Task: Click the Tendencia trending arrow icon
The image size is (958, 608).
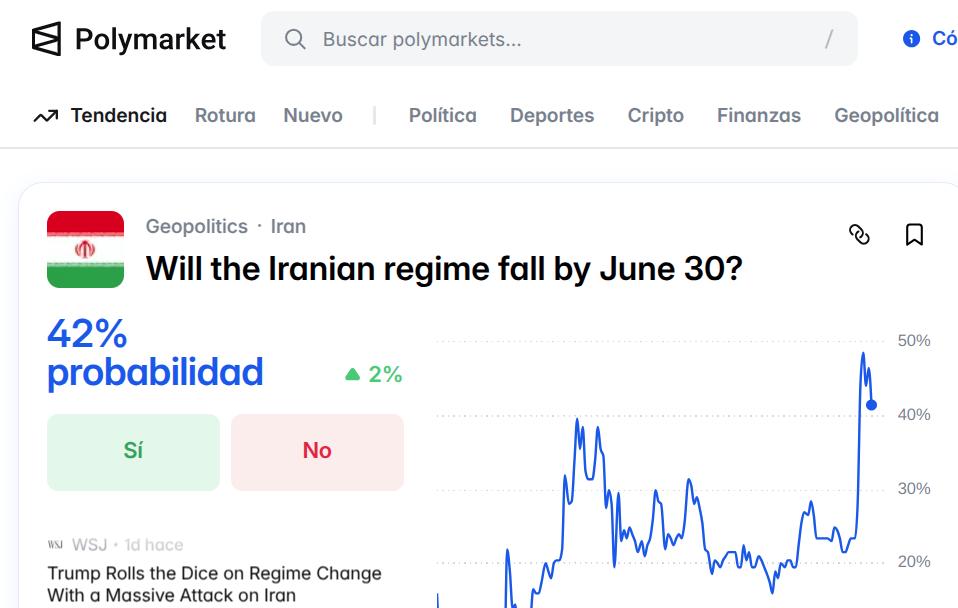Action: [x=45, y=116]
